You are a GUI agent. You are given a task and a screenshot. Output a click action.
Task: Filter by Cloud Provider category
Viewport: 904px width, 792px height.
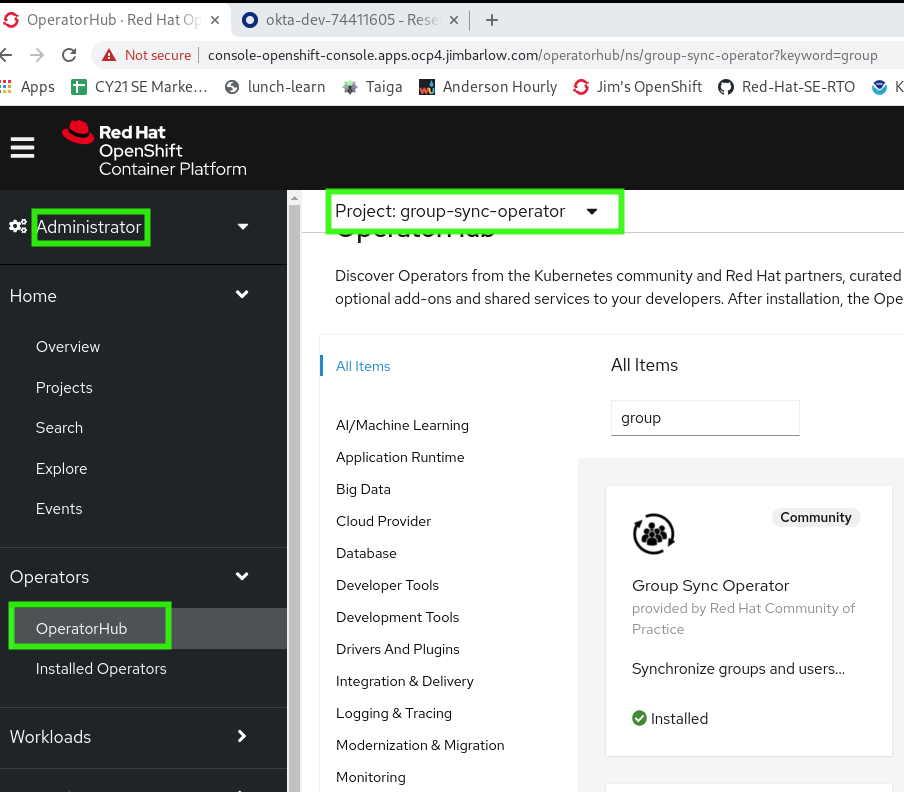coord(383,521)
